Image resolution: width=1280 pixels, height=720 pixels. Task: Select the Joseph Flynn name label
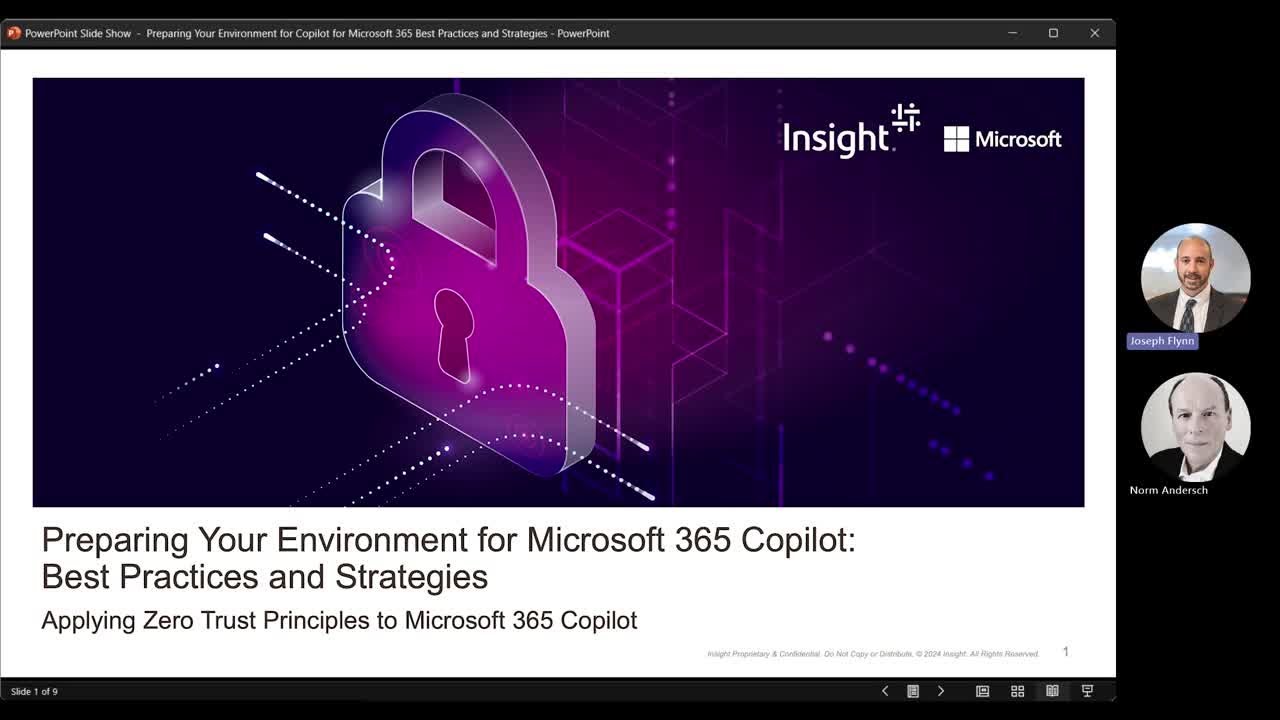(1161, 341)
